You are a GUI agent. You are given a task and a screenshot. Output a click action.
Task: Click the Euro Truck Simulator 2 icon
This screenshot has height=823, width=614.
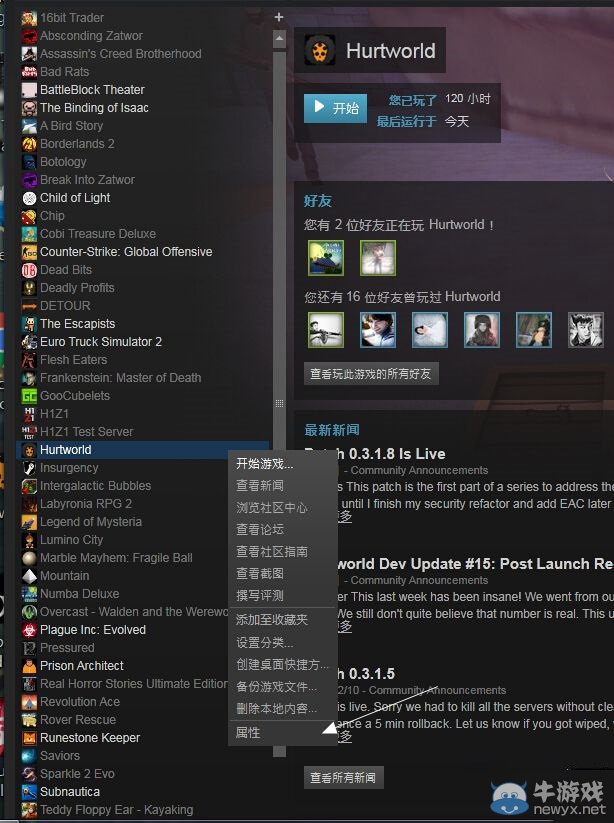30,342
